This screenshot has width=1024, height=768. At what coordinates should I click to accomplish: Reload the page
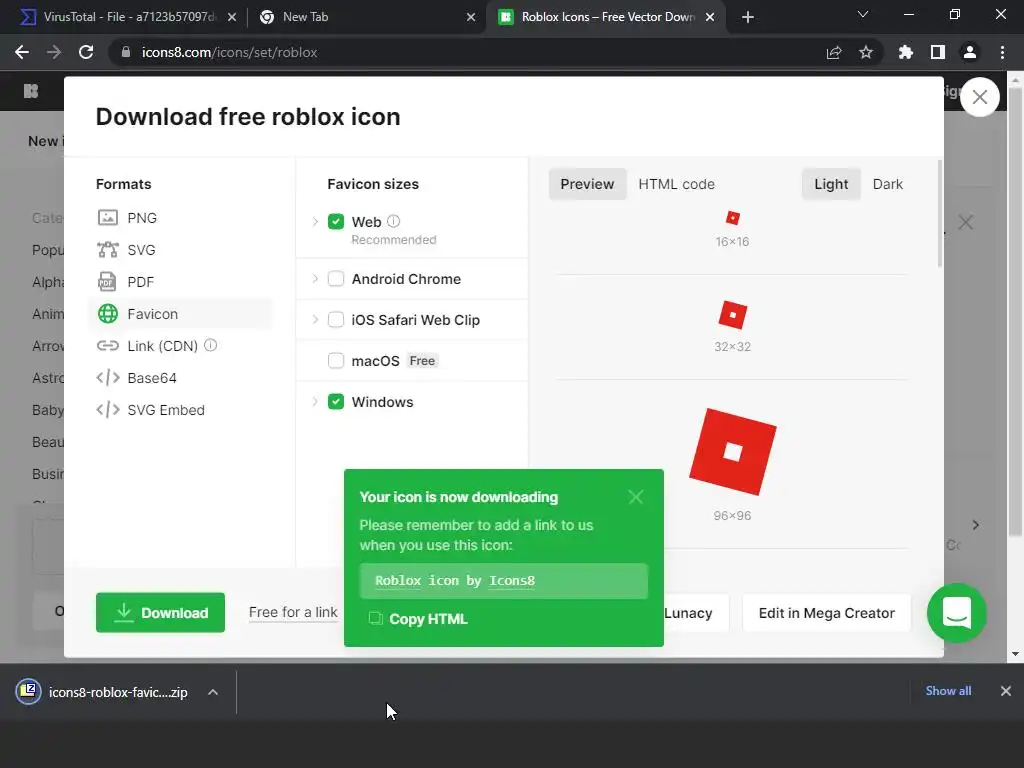pyautogui.click(x=86, y=52)
